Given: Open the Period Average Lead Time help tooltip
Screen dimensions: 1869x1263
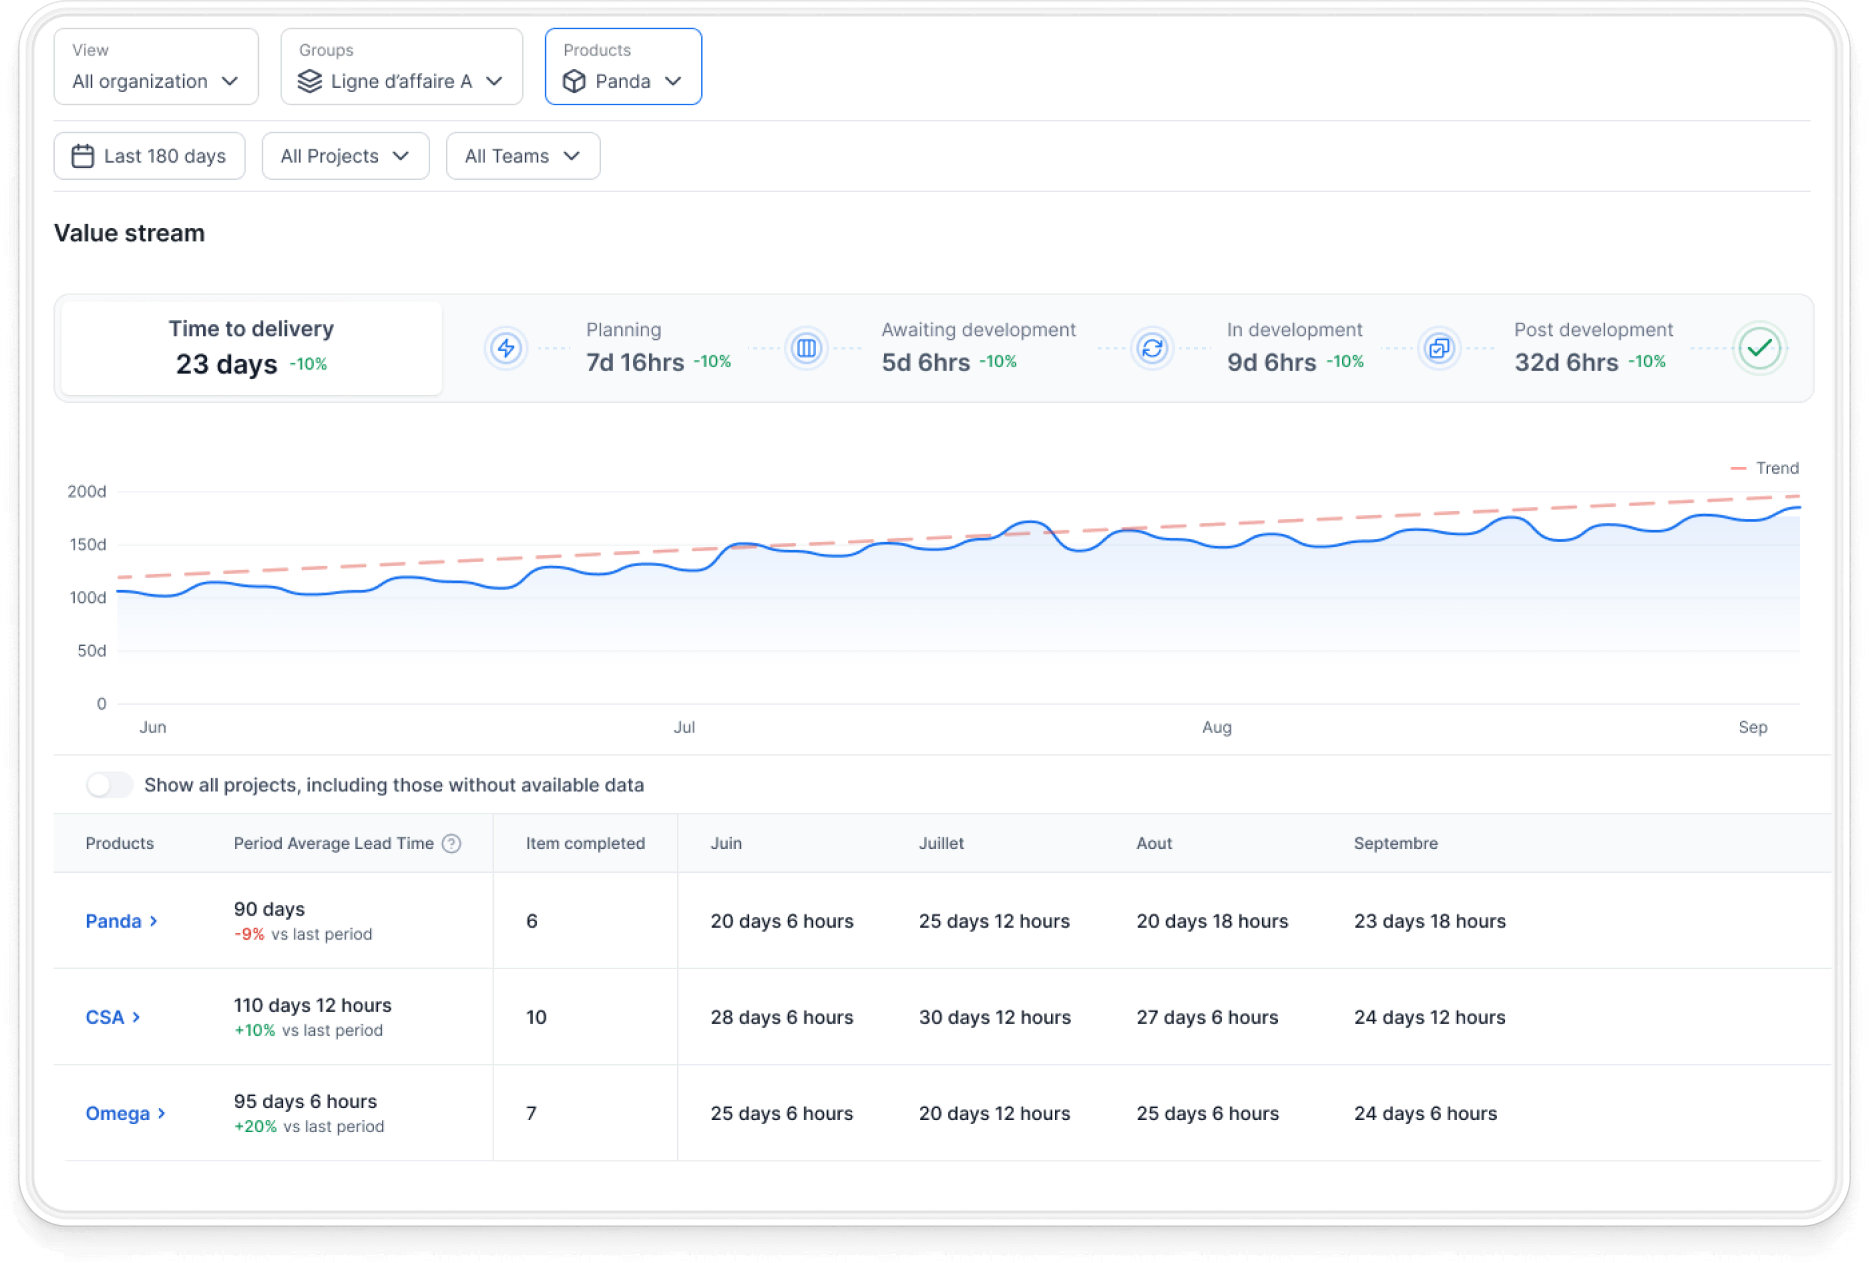Looking at the screenshot, I should click(x=453, y=843).
